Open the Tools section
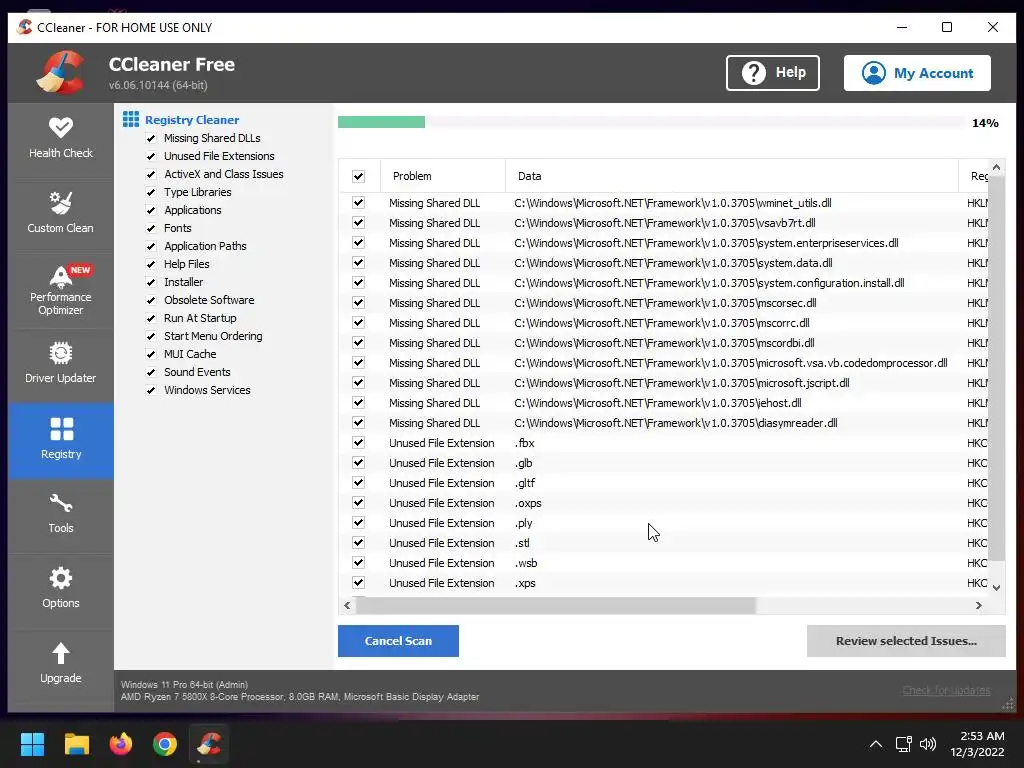The height and width of the screenshot is (768, 1024). coord(61,515)
